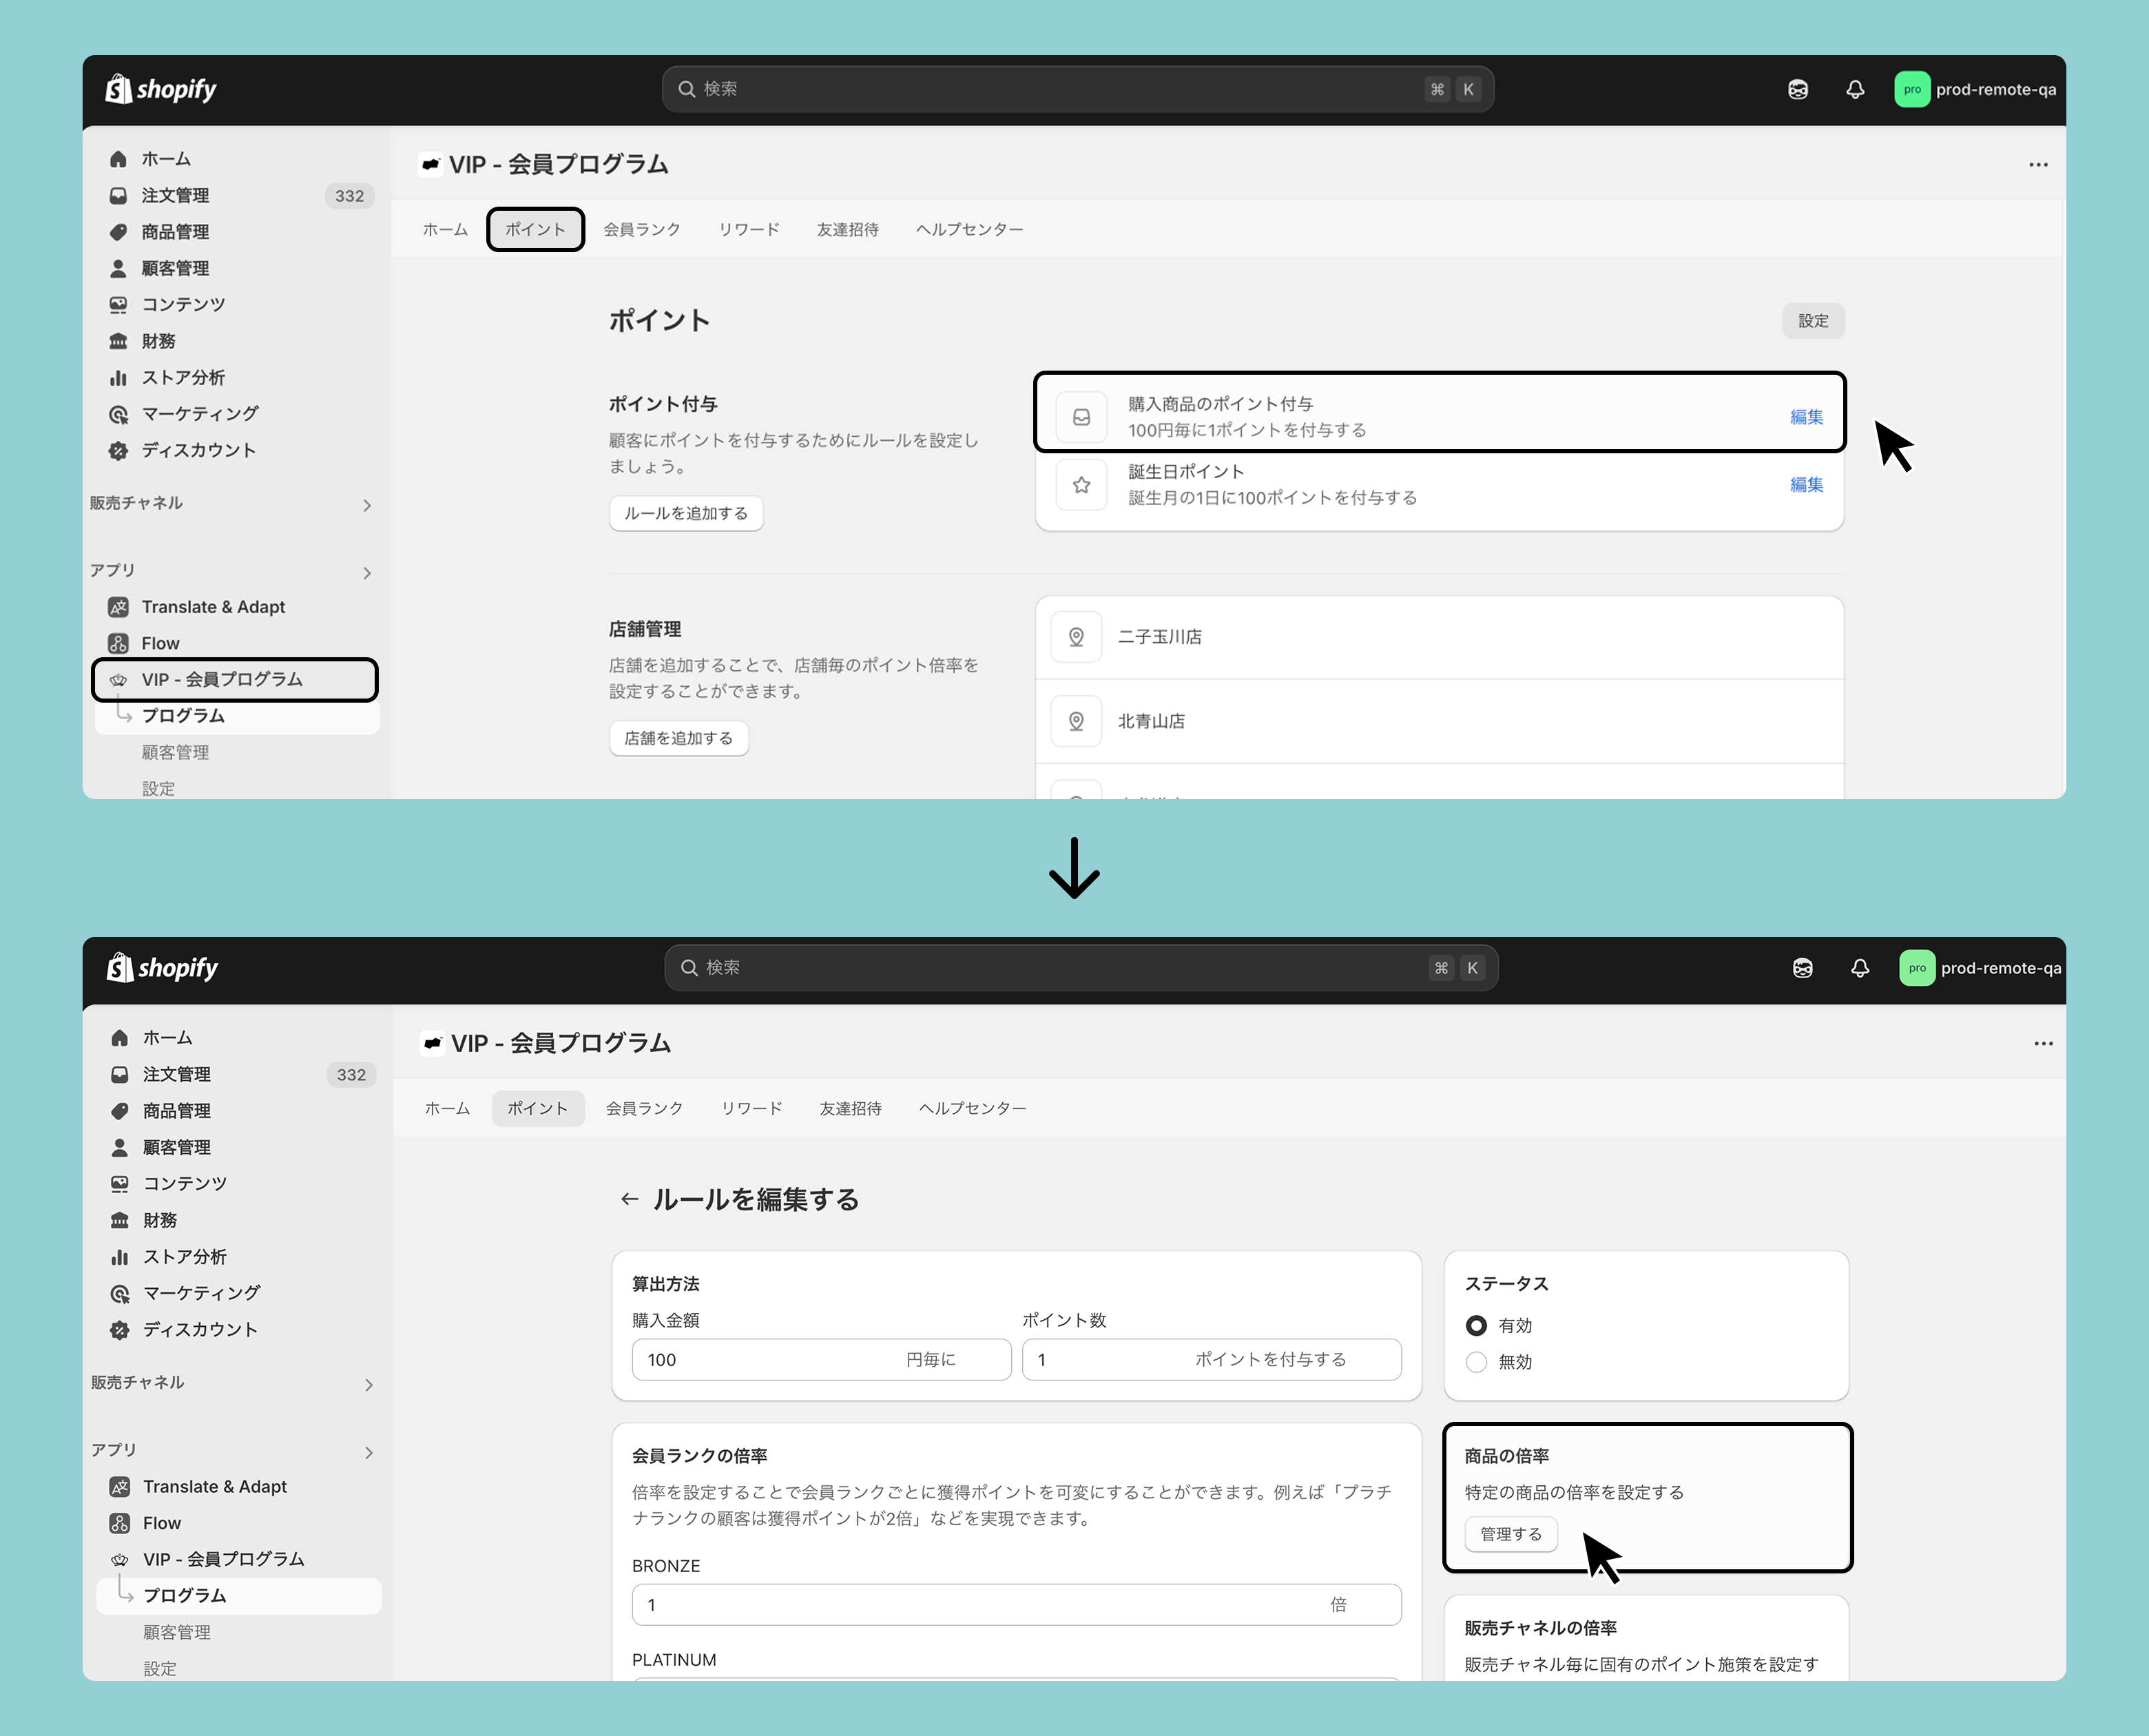Switch to 会員ランク tab in top screenshot

click(x=642, y=230)
